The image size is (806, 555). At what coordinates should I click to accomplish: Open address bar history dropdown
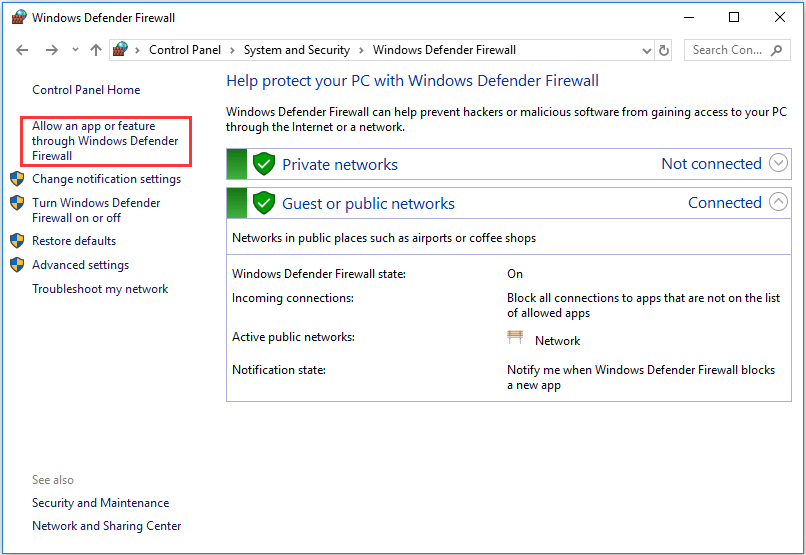point(647,50)
